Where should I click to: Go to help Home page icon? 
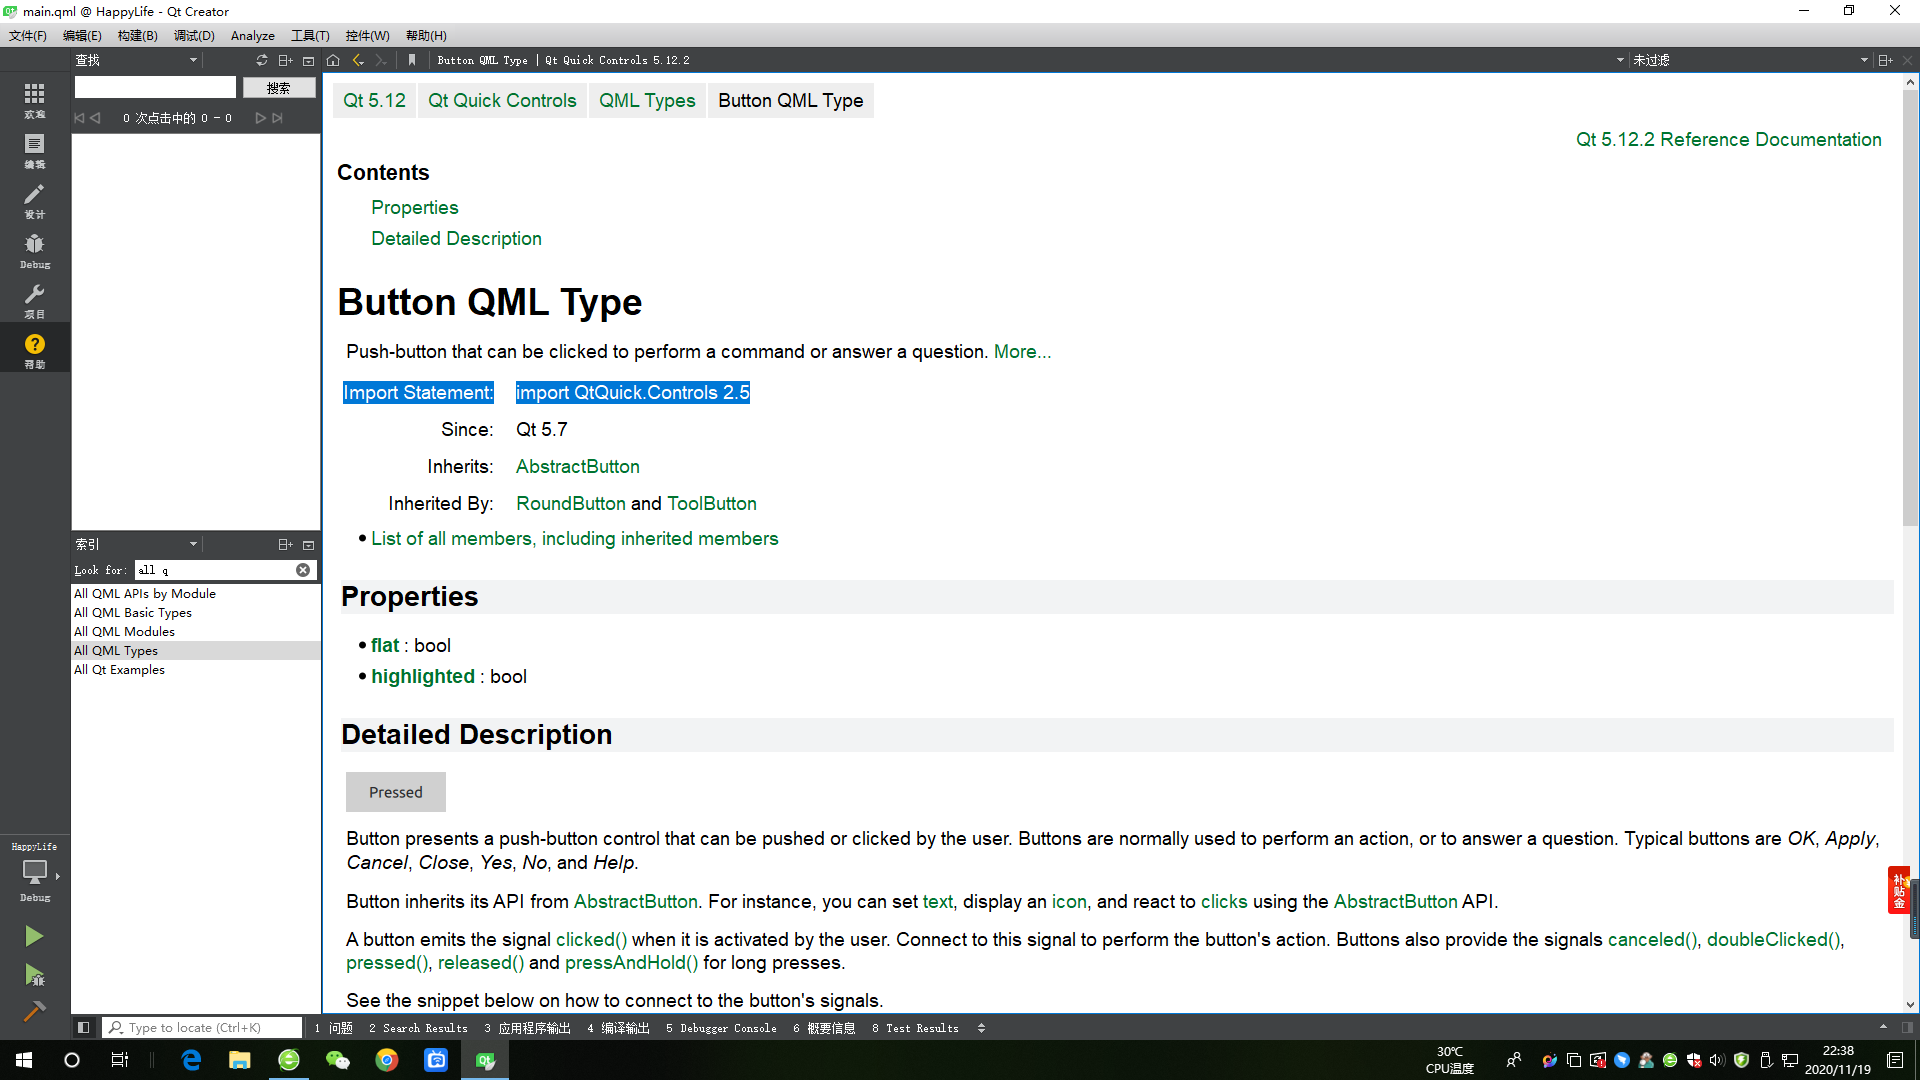[x=333, y=60]
